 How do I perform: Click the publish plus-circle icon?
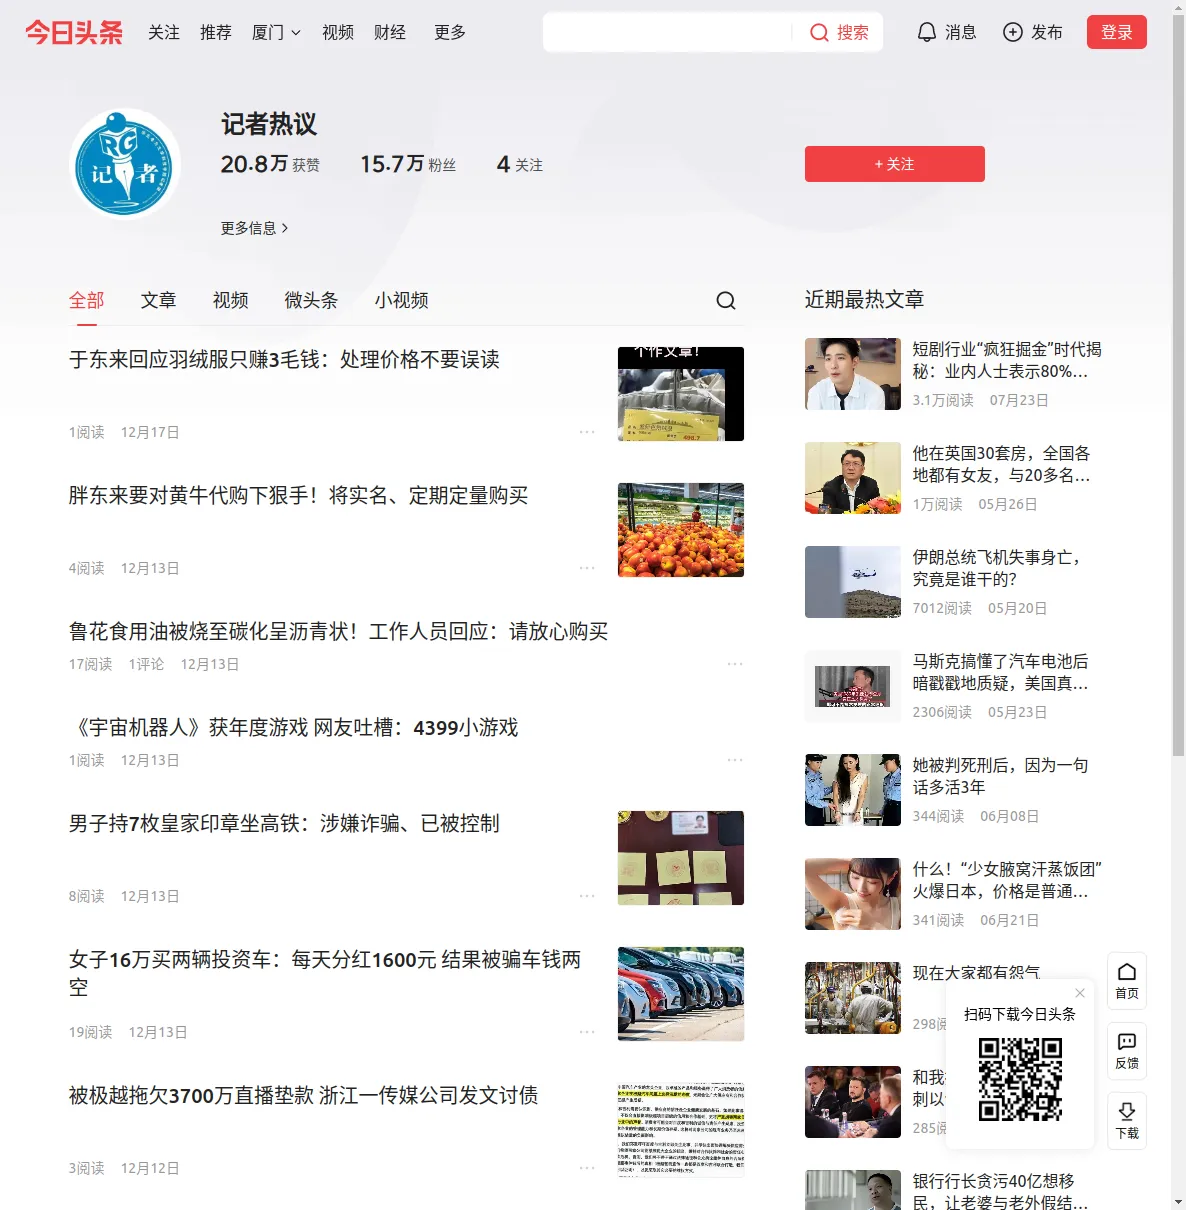point(1013,32)
